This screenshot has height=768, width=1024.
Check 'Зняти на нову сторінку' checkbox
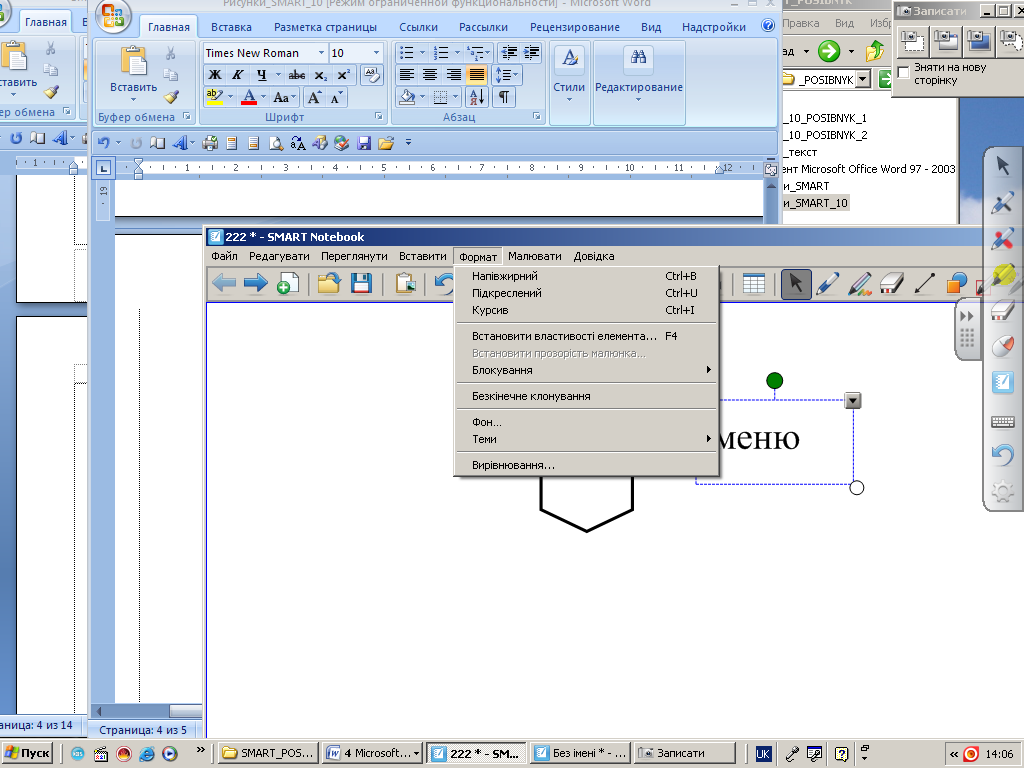904,72
